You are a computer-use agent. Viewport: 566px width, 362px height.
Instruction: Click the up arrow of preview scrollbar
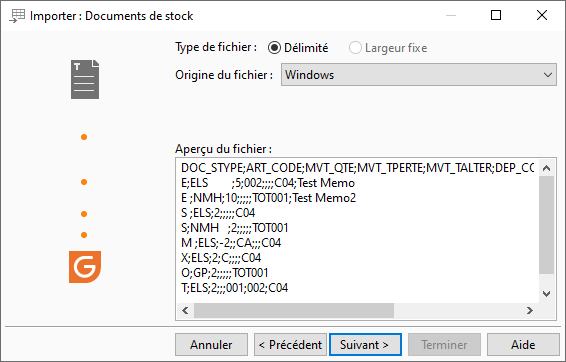pos(547,168)
